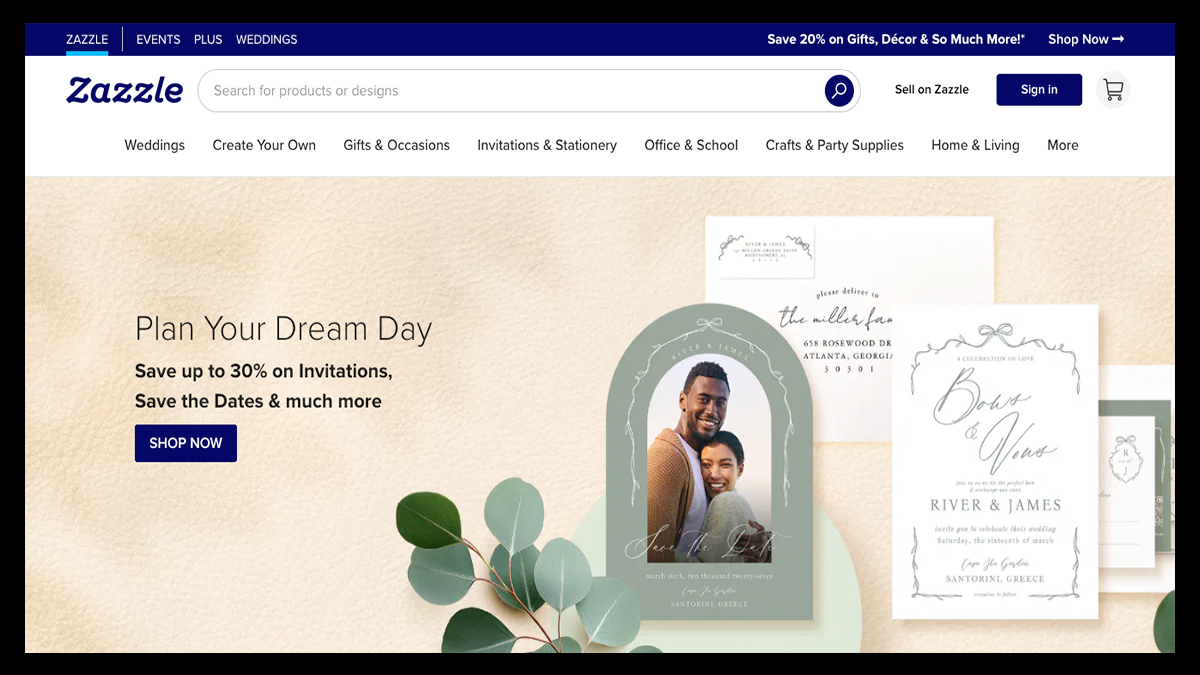This screenshot has width=1200, height=675.
Task: Open the Weddings category menu
Action: 154,145
